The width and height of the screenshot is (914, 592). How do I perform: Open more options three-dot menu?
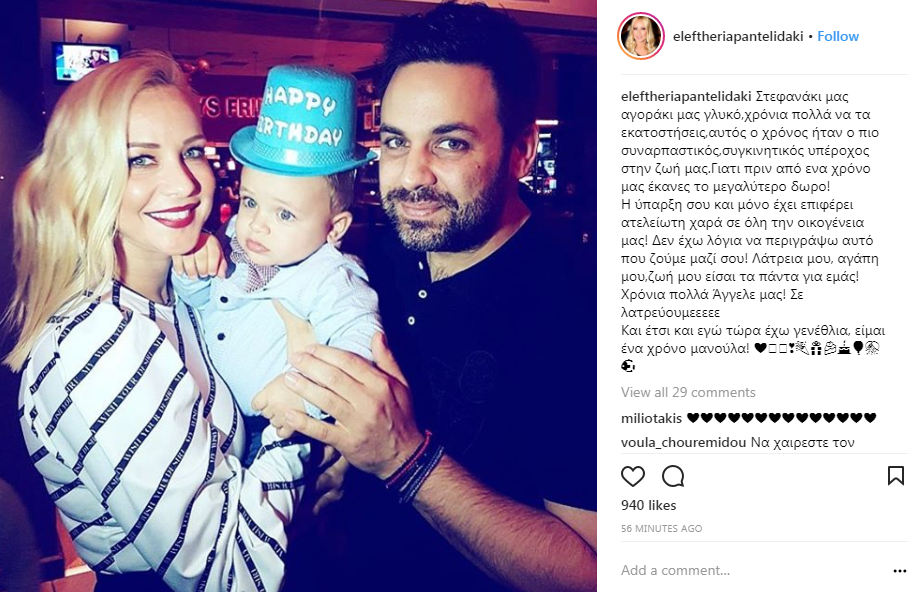[x=899, y=571]
